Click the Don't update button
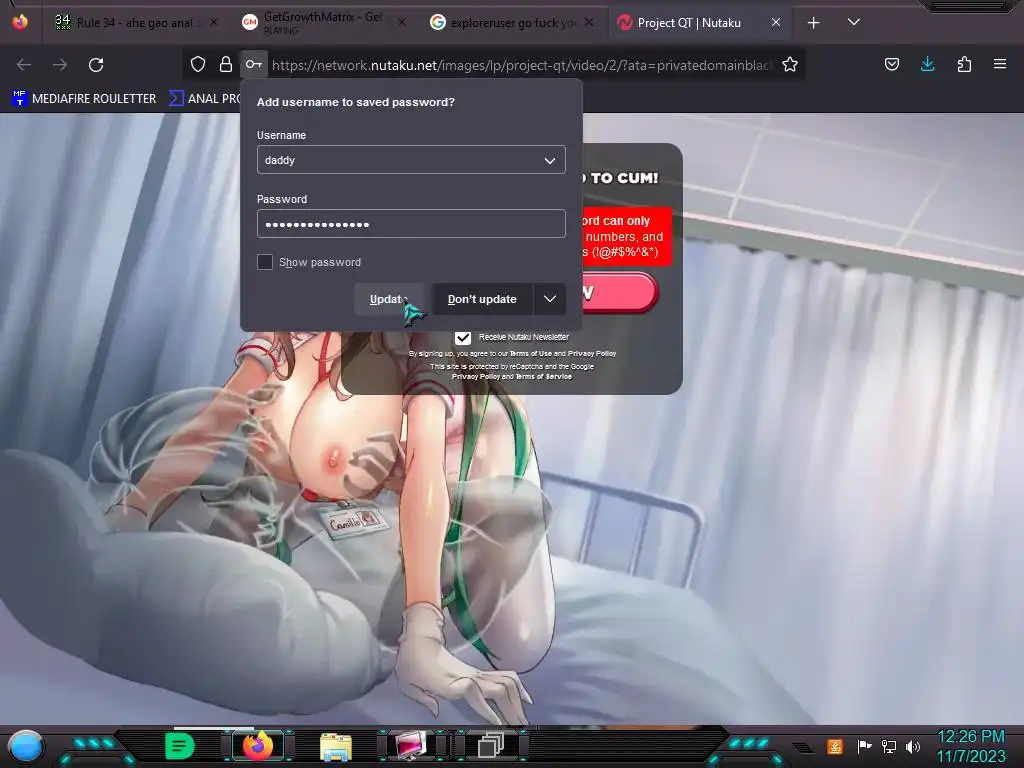Screen dimensions: 1024x768 [482, 299]
